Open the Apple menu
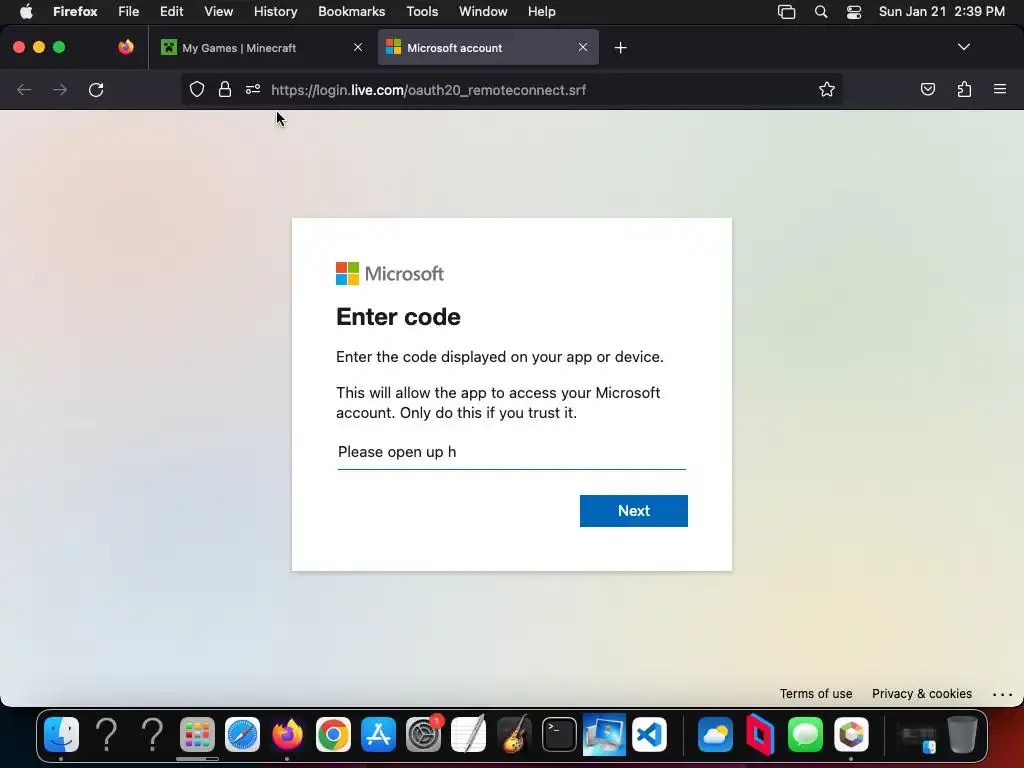Screen dimensions: 1024x768 [26, 11]
